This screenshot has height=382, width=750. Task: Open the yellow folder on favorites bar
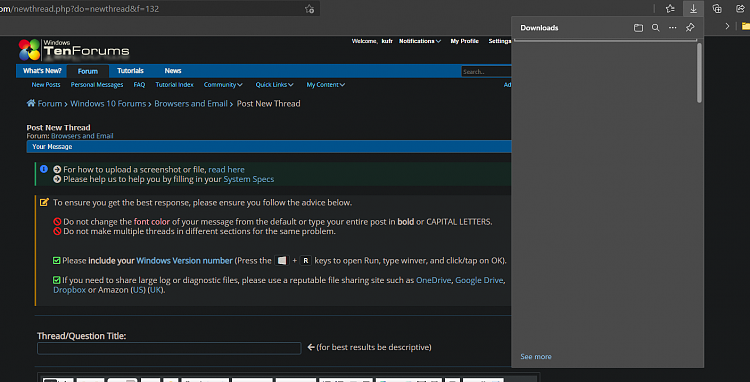(746, 27)
